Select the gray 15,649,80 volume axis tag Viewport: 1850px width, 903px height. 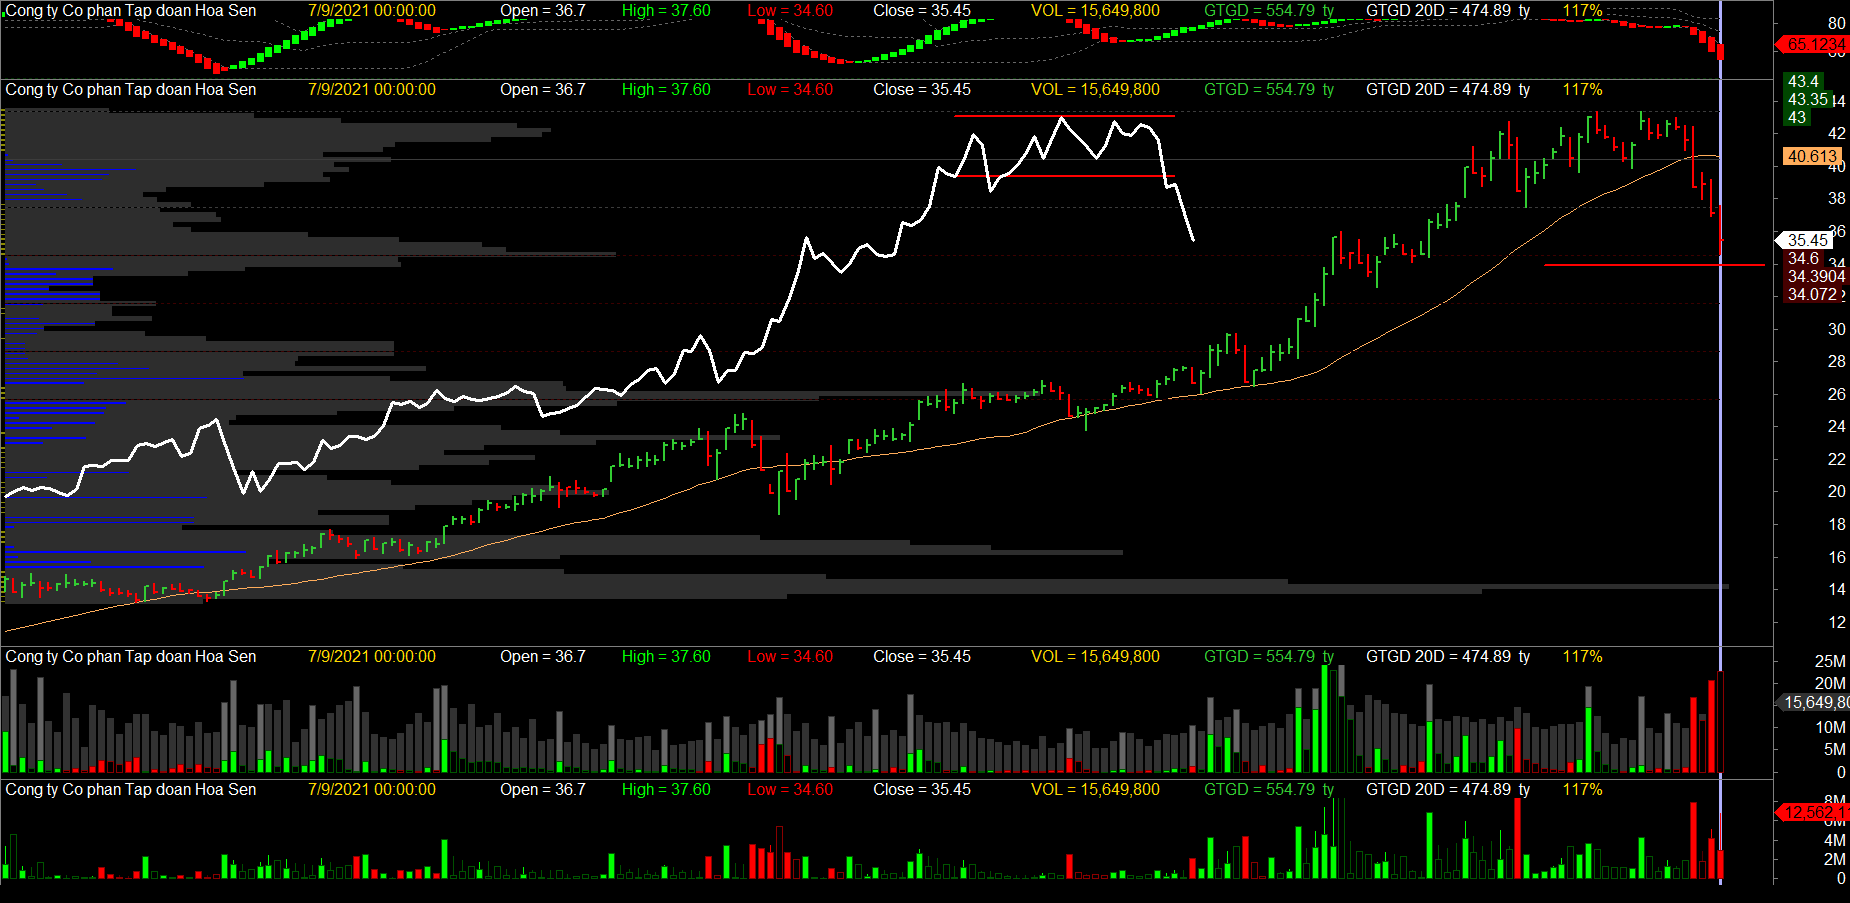coord(1815,703)
